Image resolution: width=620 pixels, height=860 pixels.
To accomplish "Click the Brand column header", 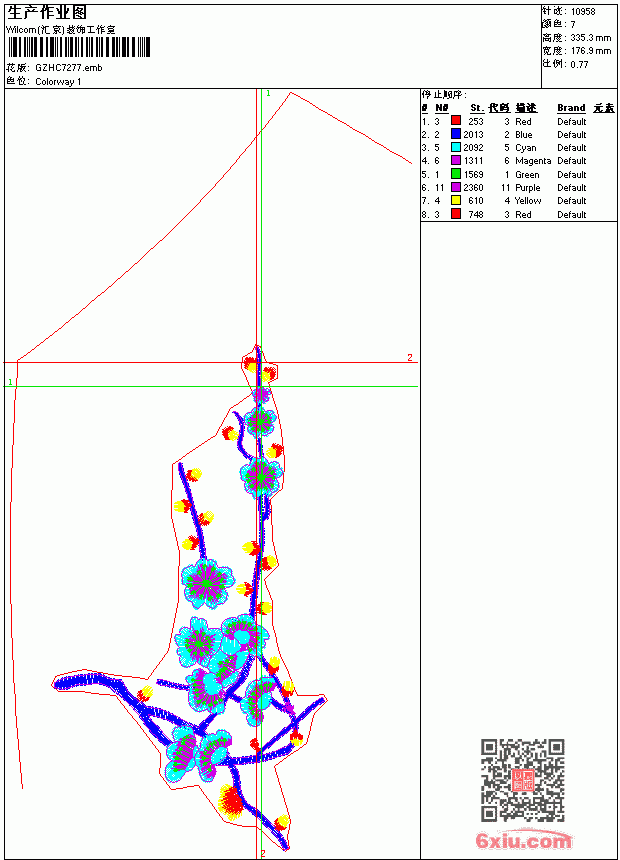I will click(571, 108).
